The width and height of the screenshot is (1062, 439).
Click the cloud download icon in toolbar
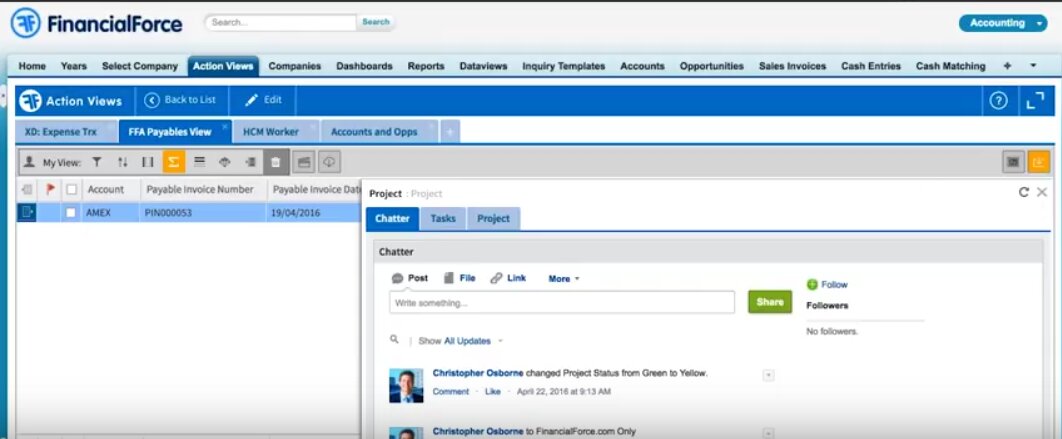point(328,161)
